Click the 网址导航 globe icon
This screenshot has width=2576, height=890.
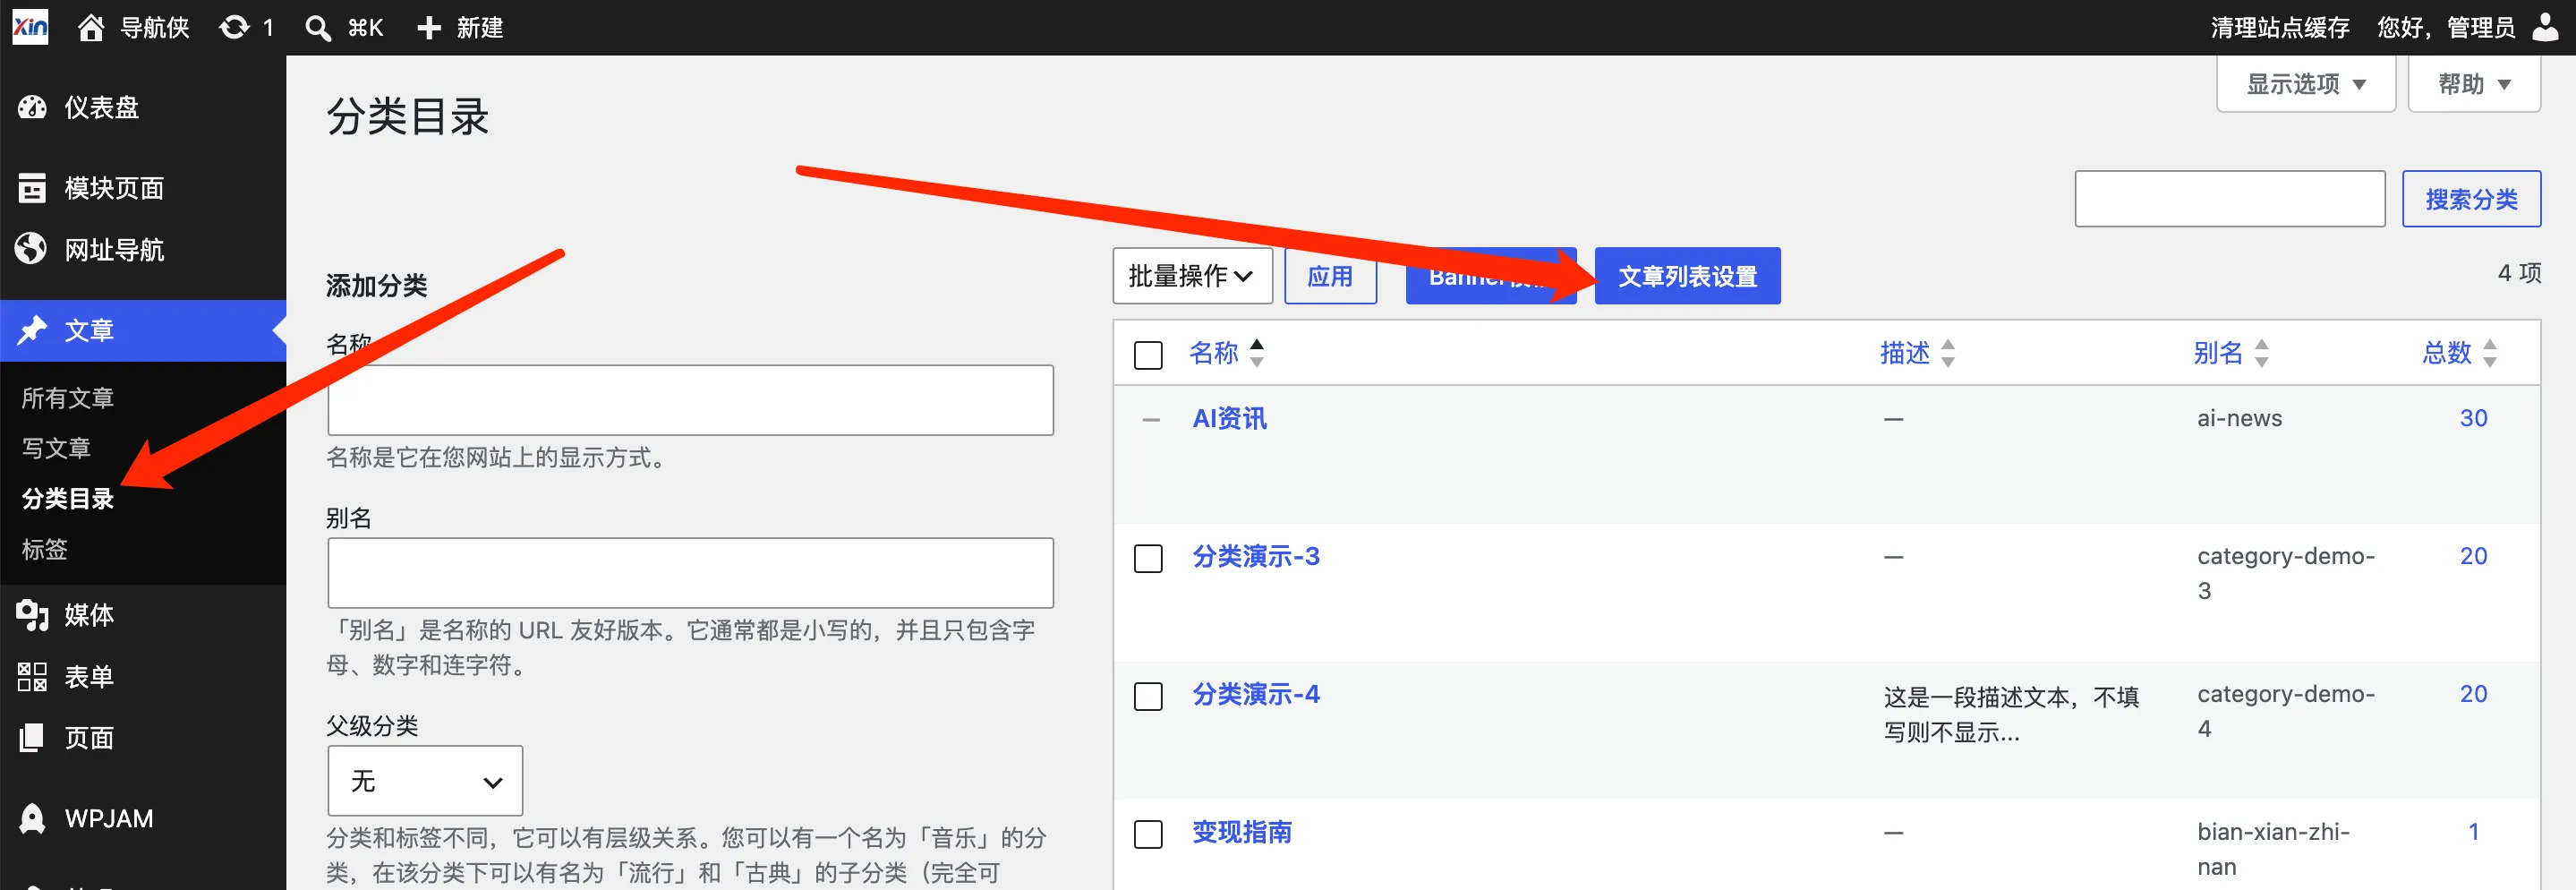coord(32,249)
